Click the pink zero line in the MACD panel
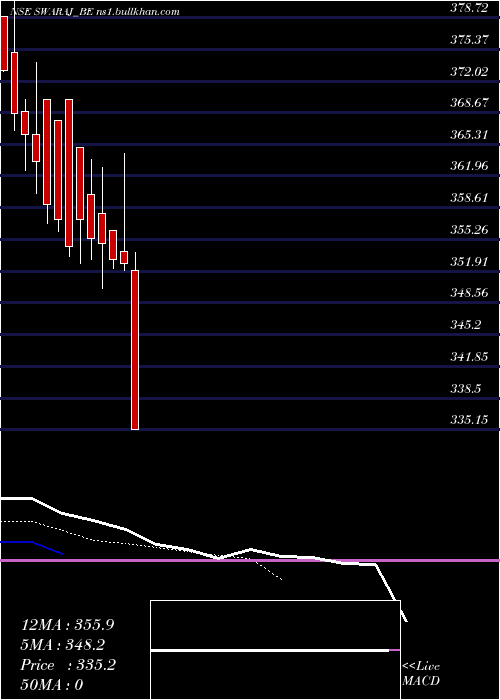500x700 pixels. (250, 560)
